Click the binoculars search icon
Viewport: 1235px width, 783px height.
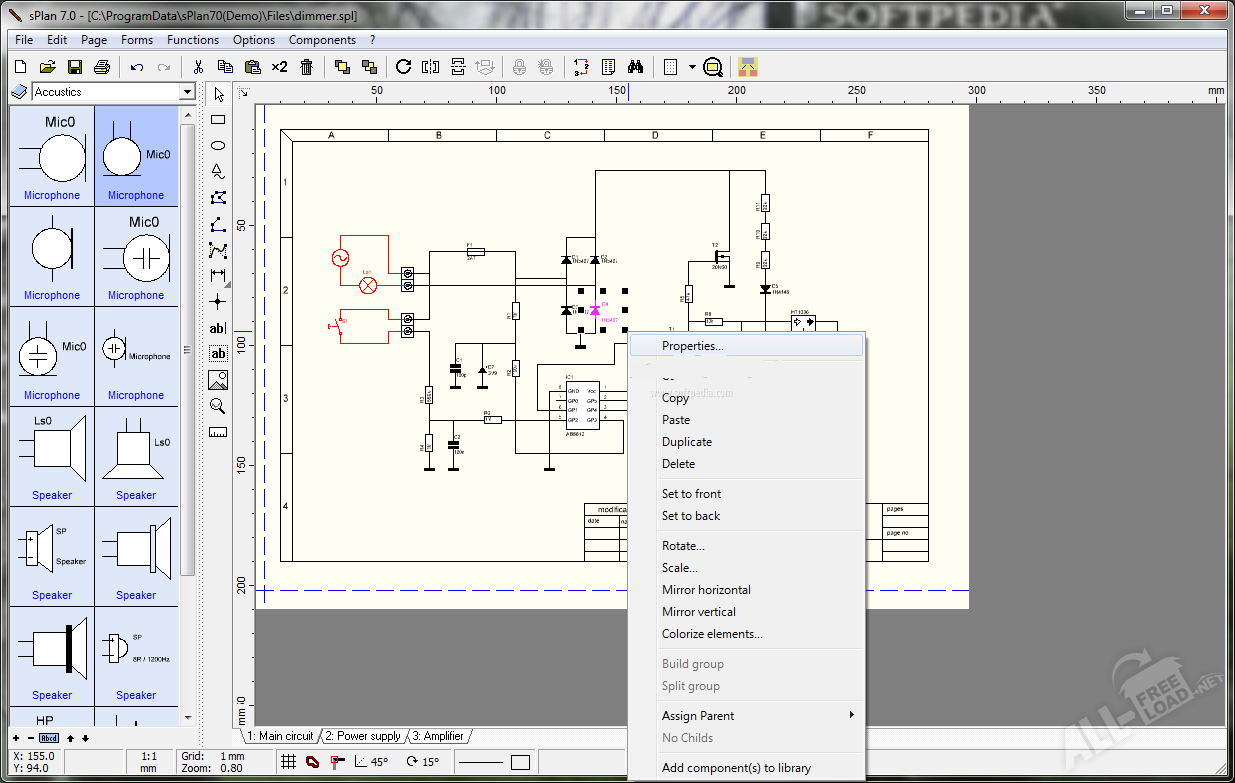[x=635, y=67]
